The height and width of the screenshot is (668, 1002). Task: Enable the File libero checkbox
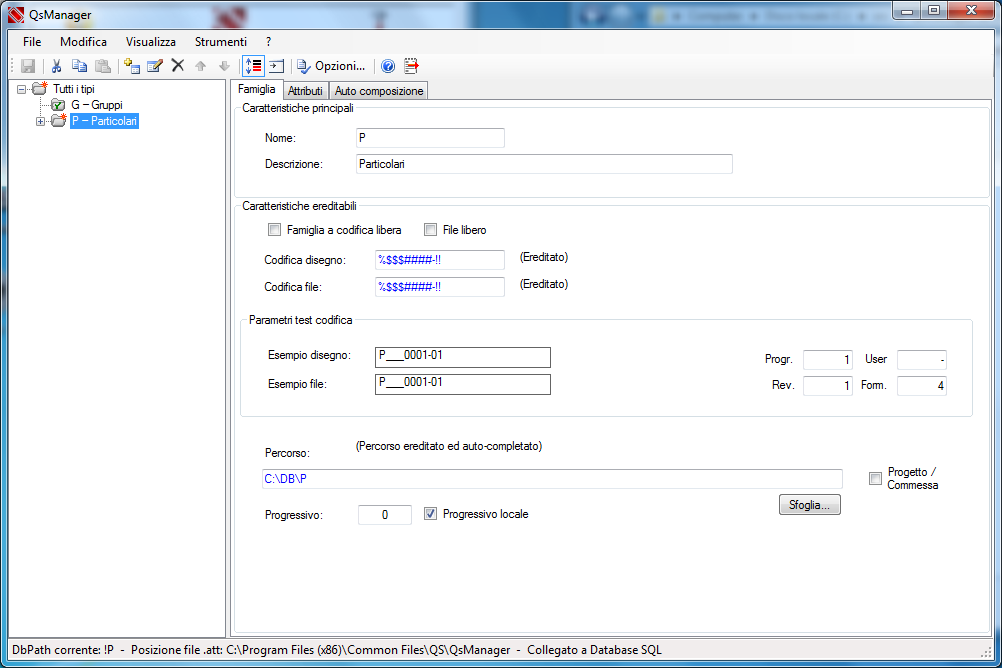tap(431, 229)
